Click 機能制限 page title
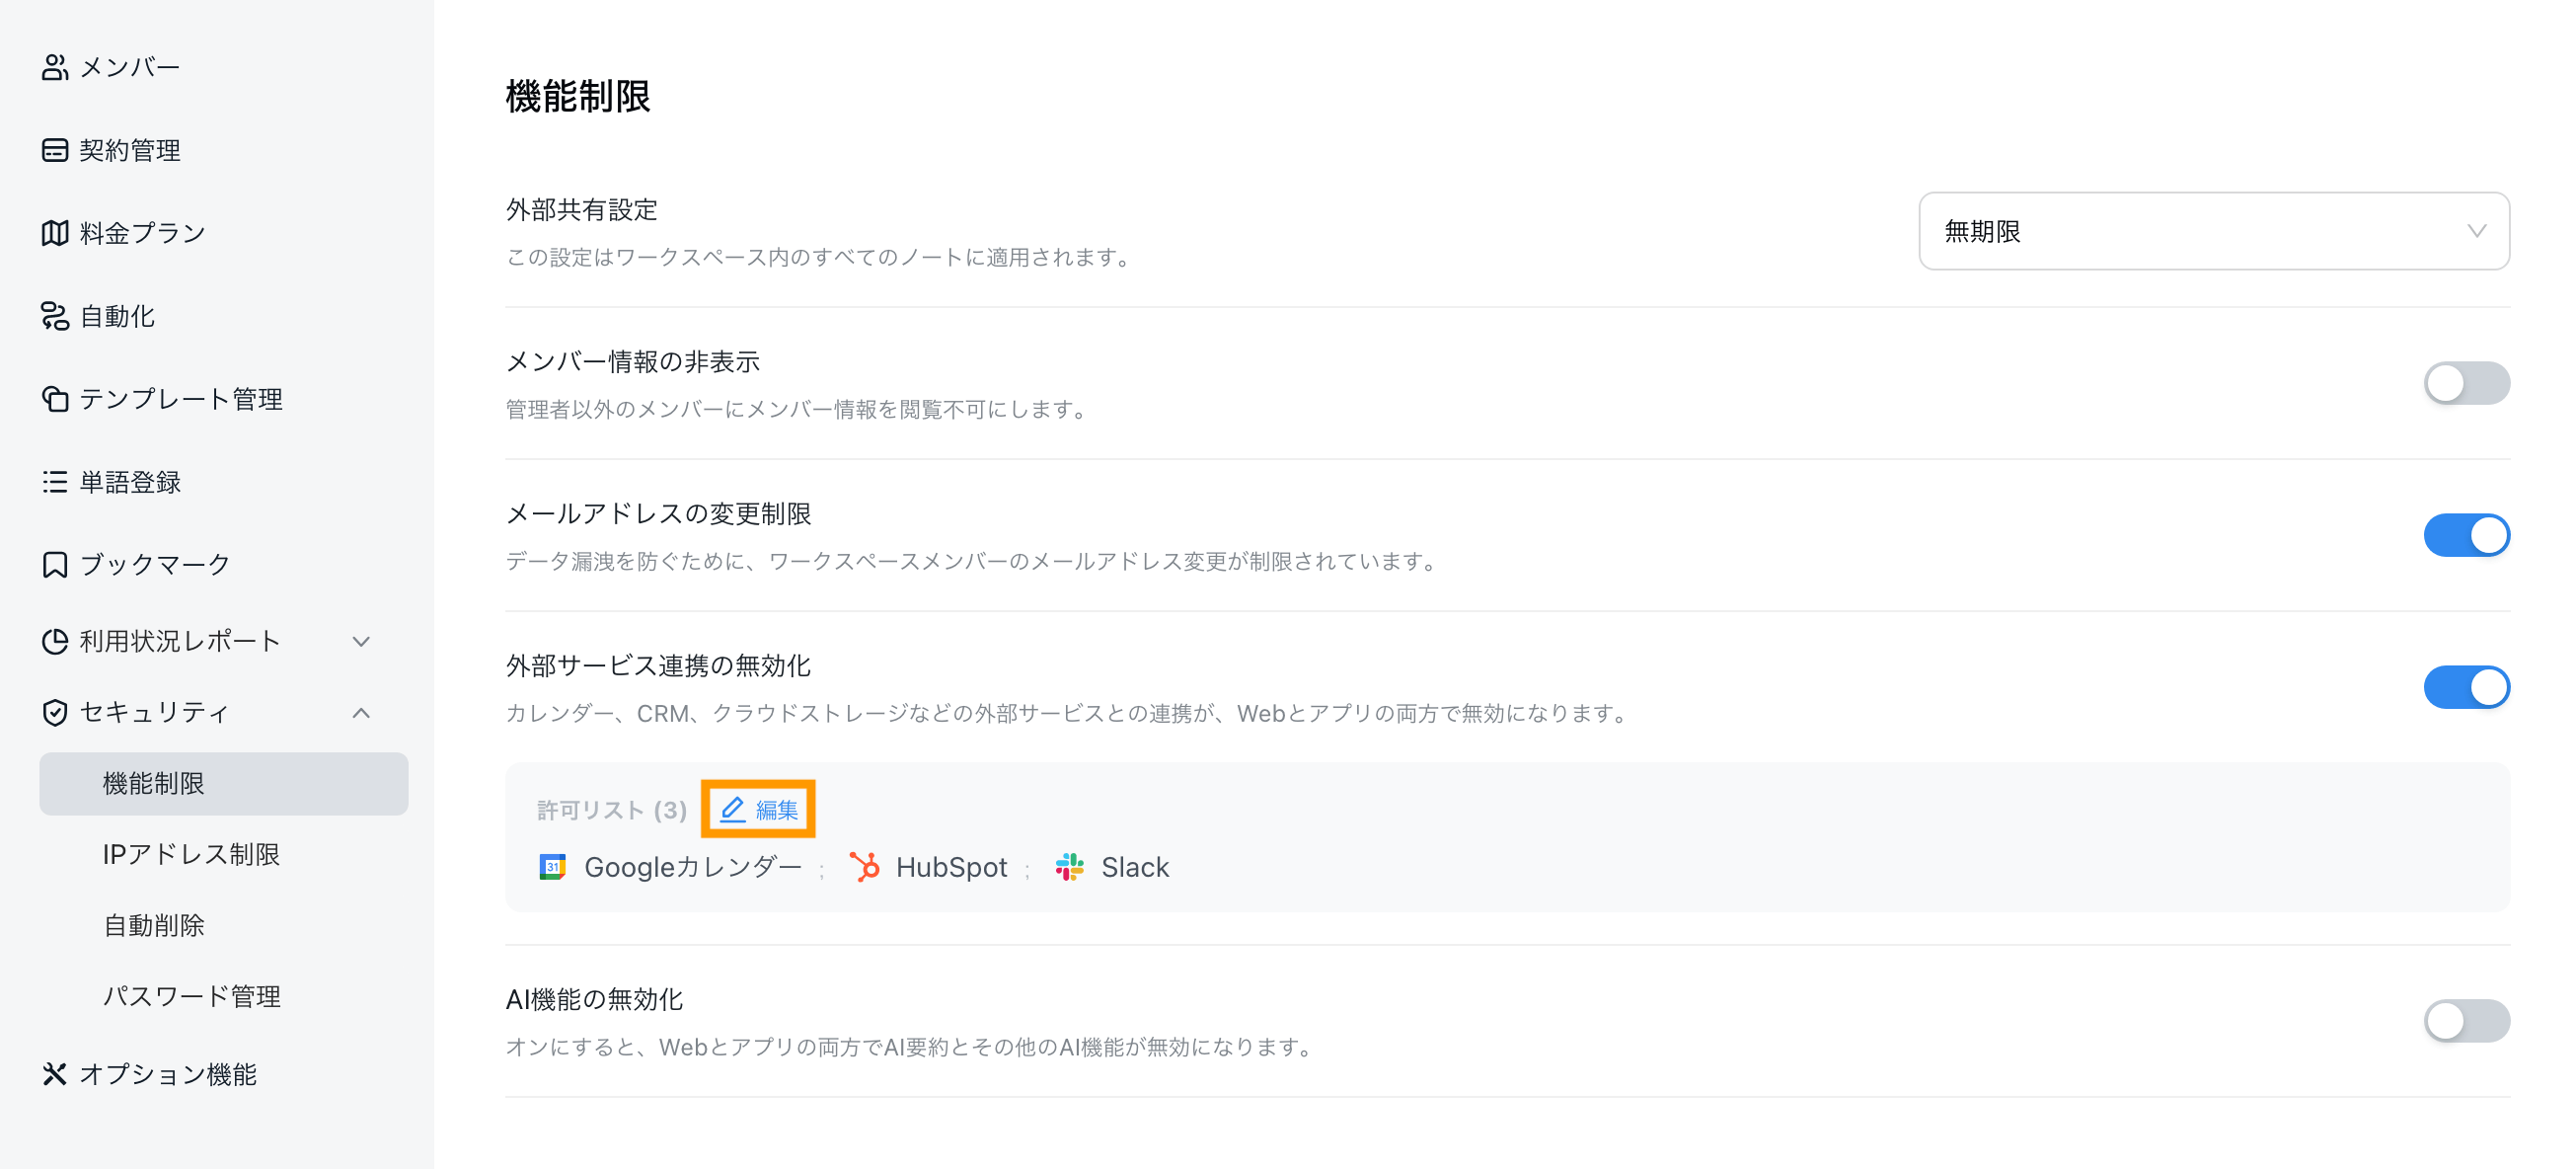2576x1169 pixels. pyautogui.click(x=578, y=97)
